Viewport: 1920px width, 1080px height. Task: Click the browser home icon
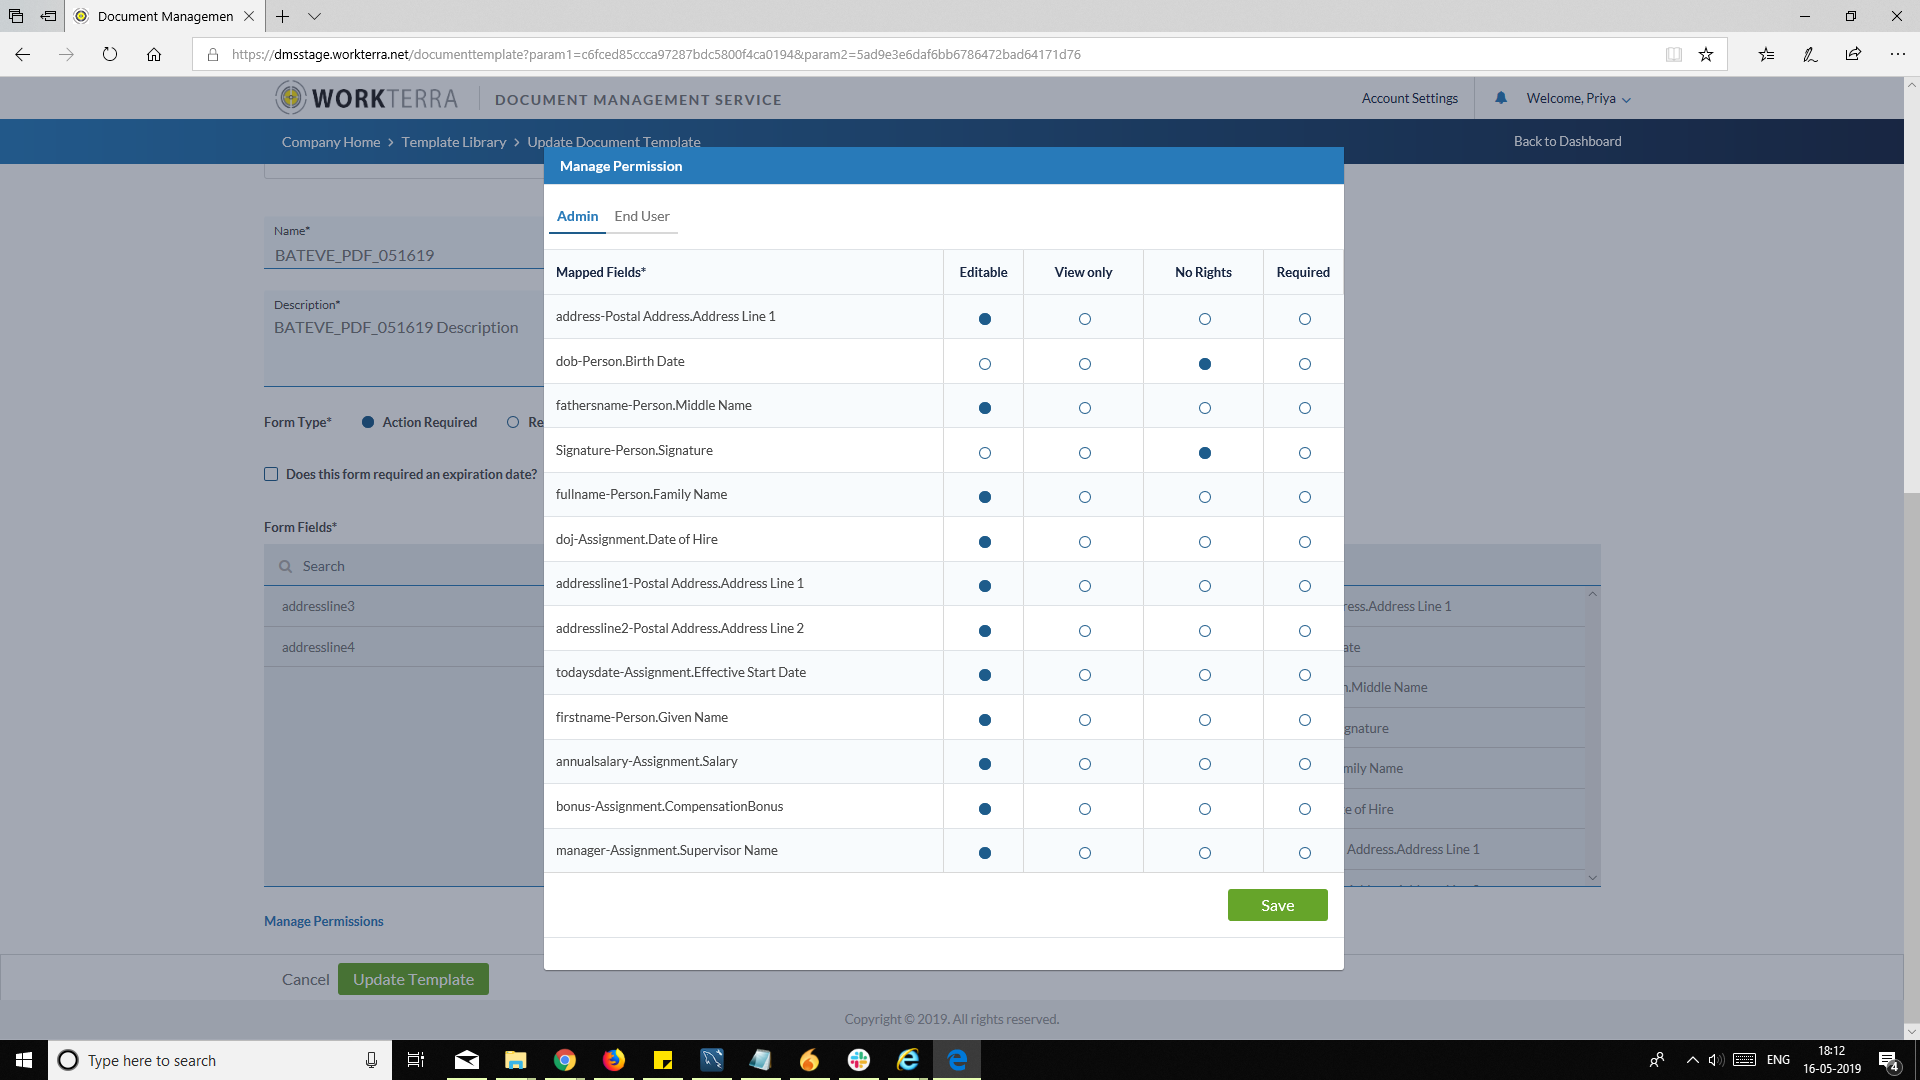[153, 55]
